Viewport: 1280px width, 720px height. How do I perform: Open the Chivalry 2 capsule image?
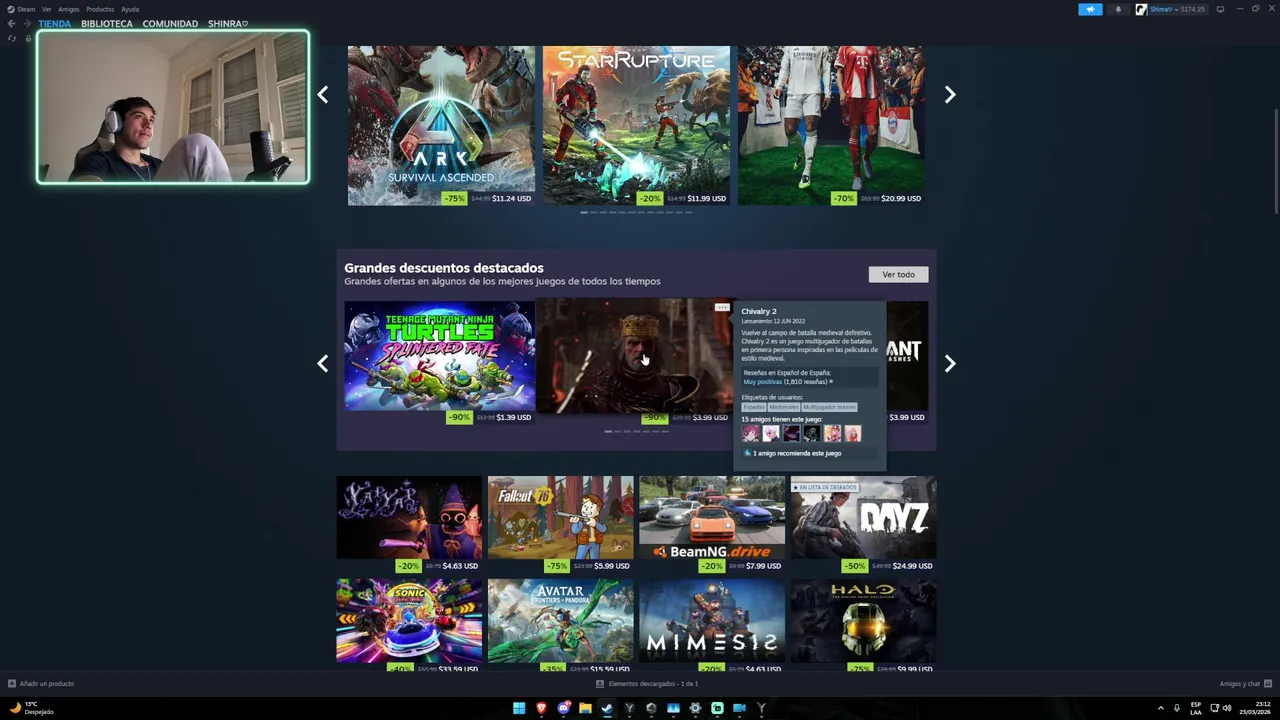634,355
